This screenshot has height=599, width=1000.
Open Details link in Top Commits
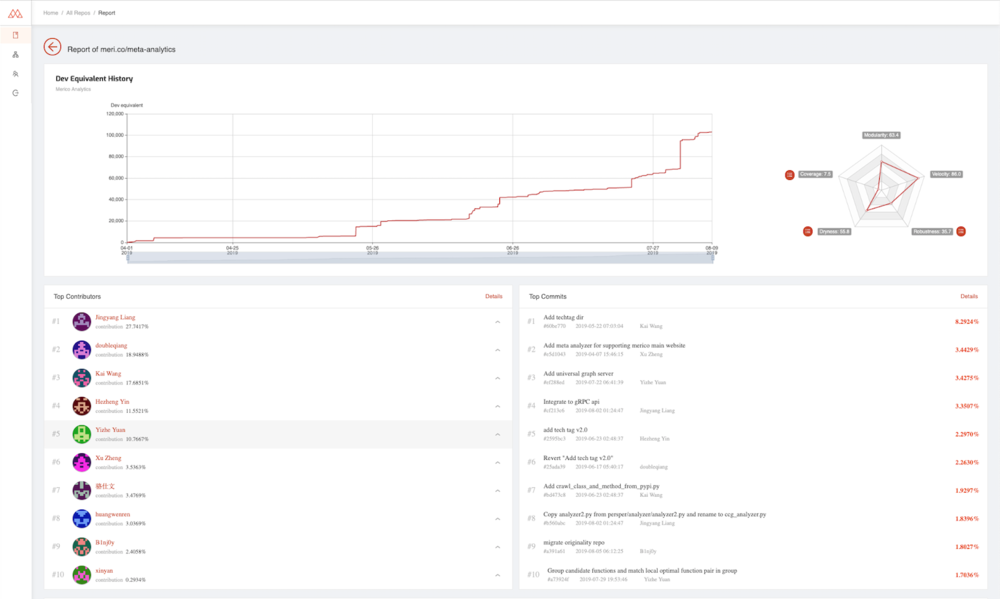point(968,297)
